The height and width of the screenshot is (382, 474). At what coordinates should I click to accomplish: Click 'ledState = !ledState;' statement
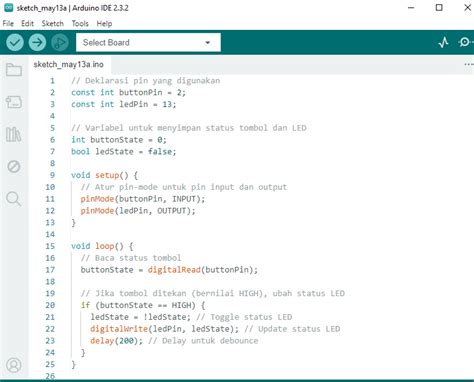click(140, 317)
